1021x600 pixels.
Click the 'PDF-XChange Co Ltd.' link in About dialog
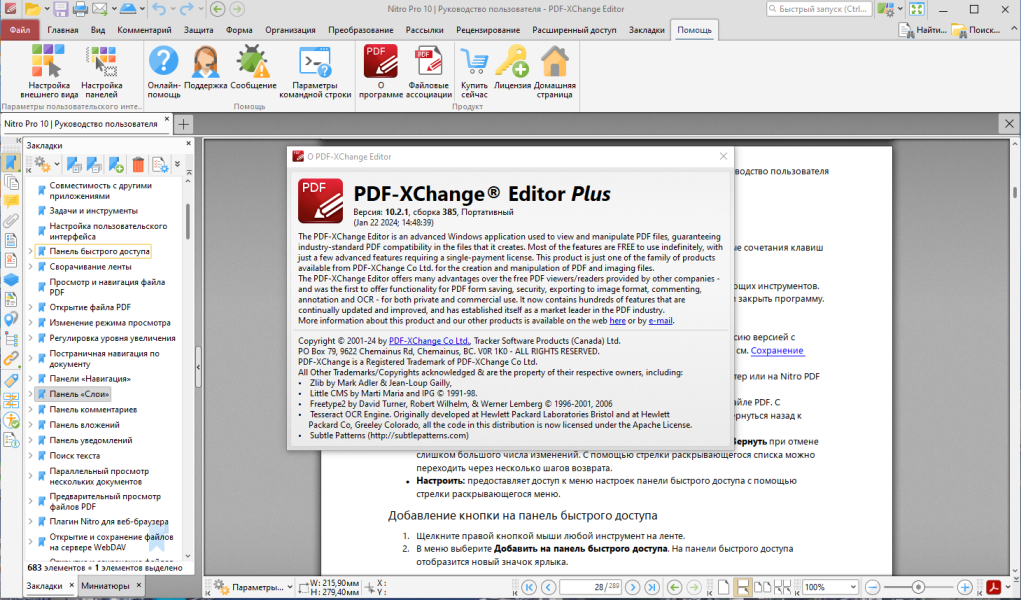429,341
